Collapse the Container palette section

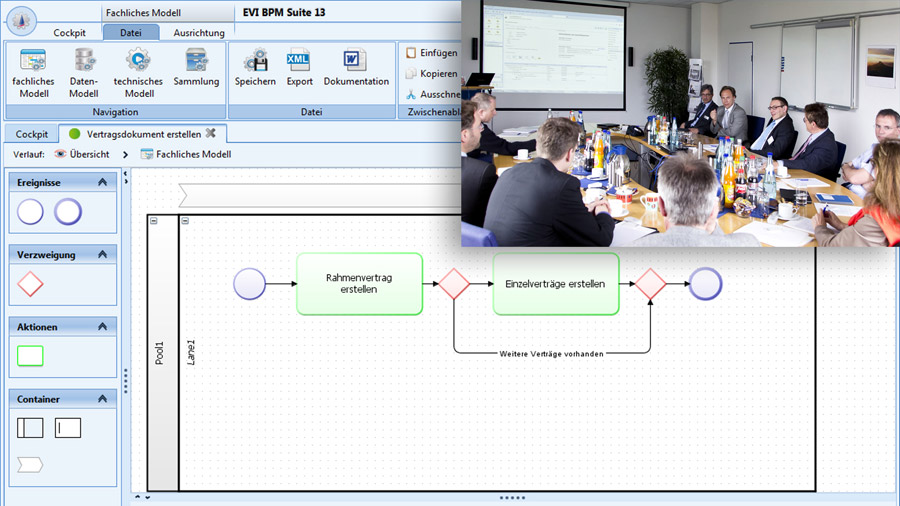[x=102, y=399]
